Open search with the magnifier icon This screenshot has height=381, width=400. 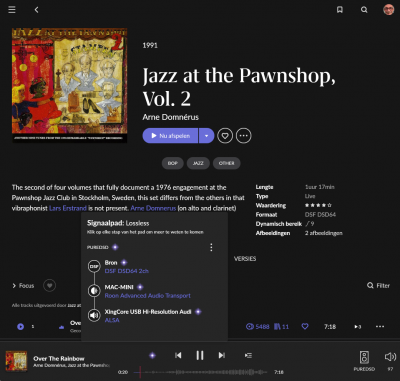(364, 10)
